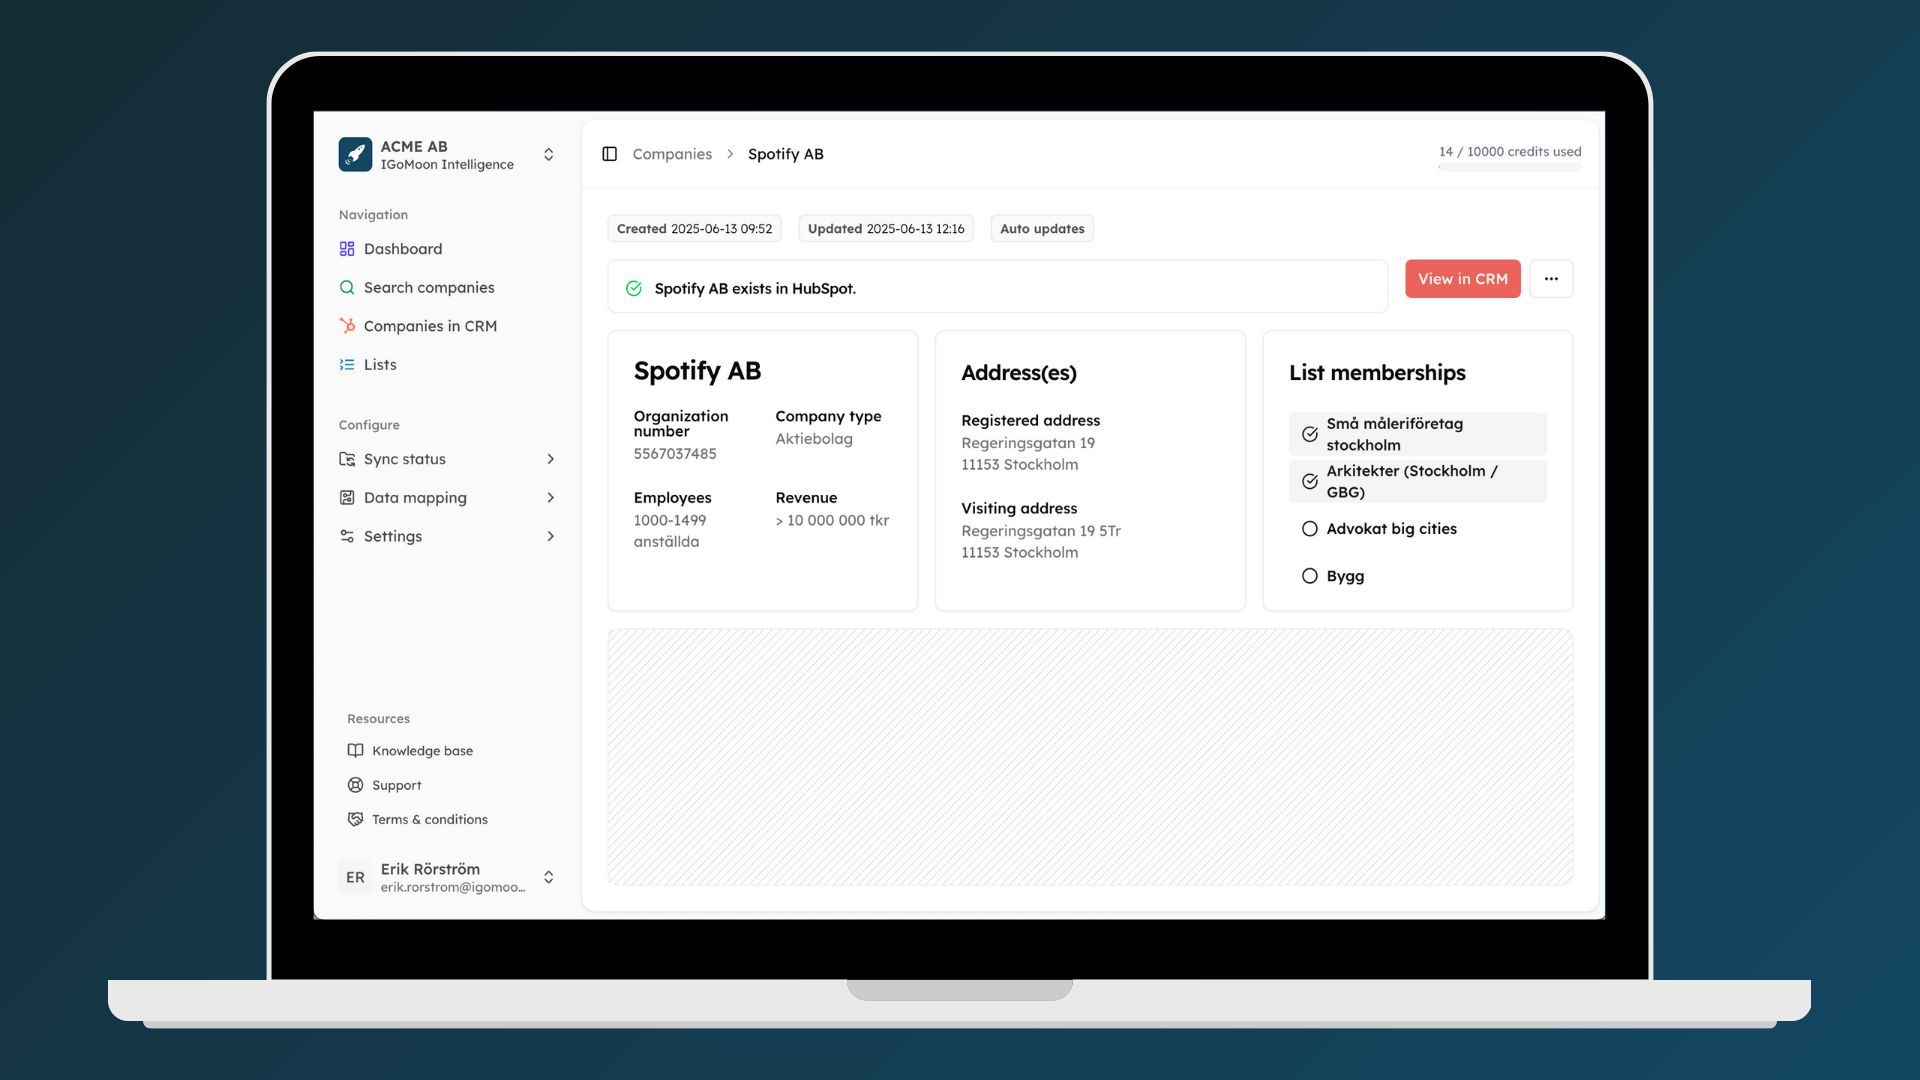Click the ACME AB rocket logo icon
This screenshot has width=1920, height=1080.
(355, 155)
